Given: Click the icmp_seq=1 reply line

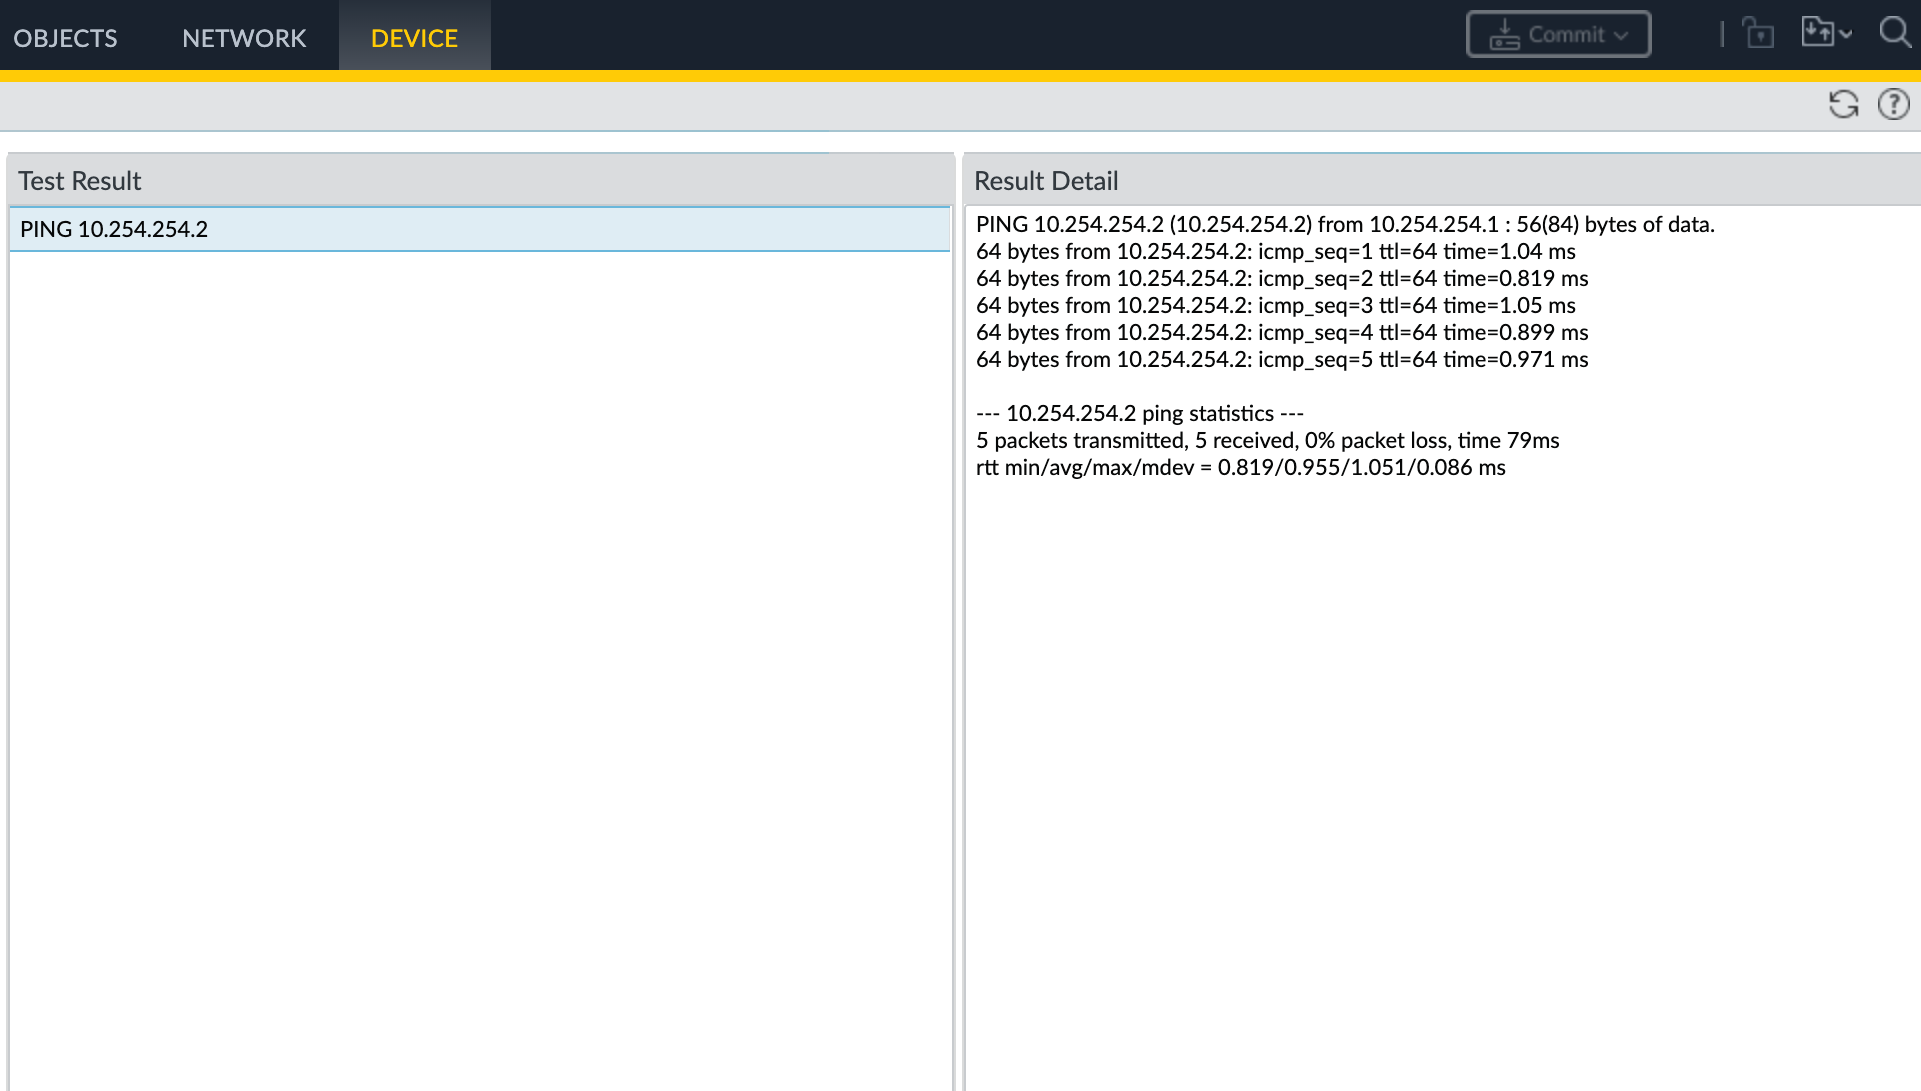Looking at the screenshot, I should (1275, 252).
